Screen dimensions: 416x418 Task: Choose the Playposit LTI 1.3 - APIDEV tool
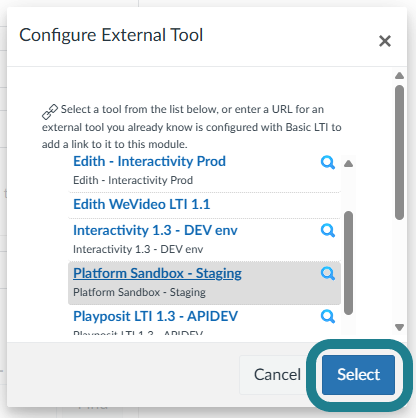(155, 316)
